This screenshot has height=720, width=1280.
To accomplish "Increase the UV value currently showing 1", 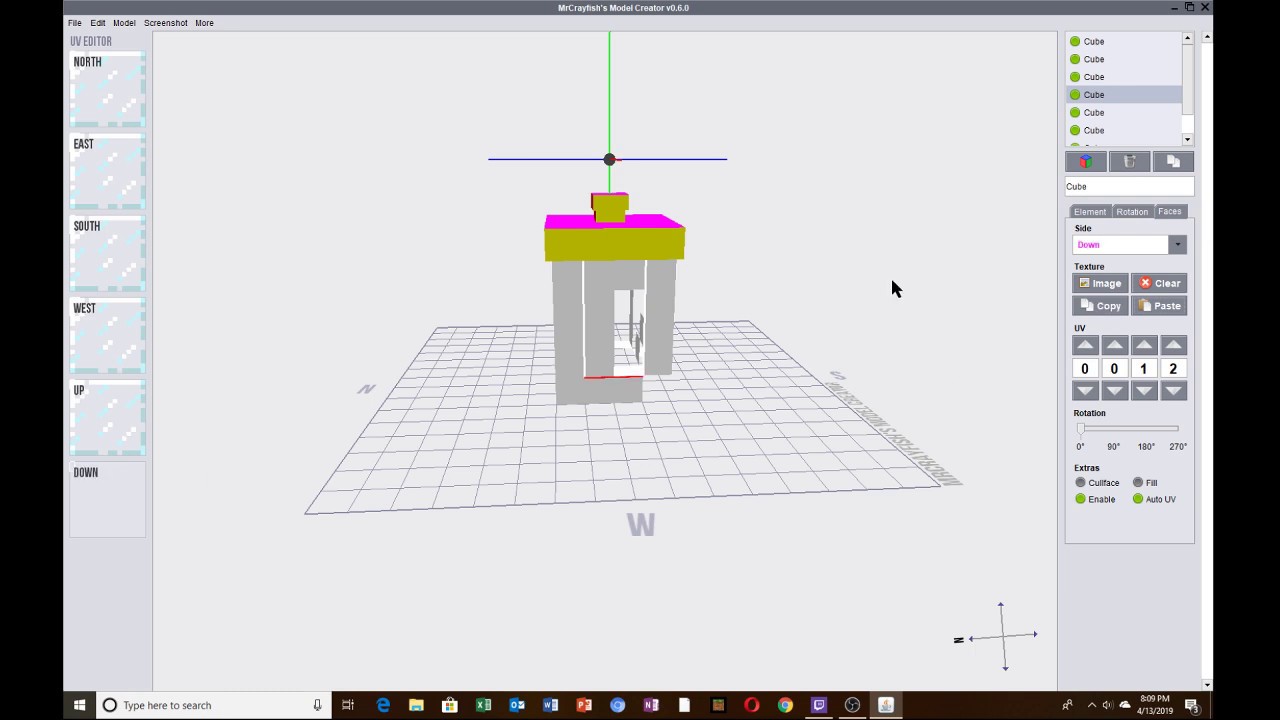I will 1144,345.
